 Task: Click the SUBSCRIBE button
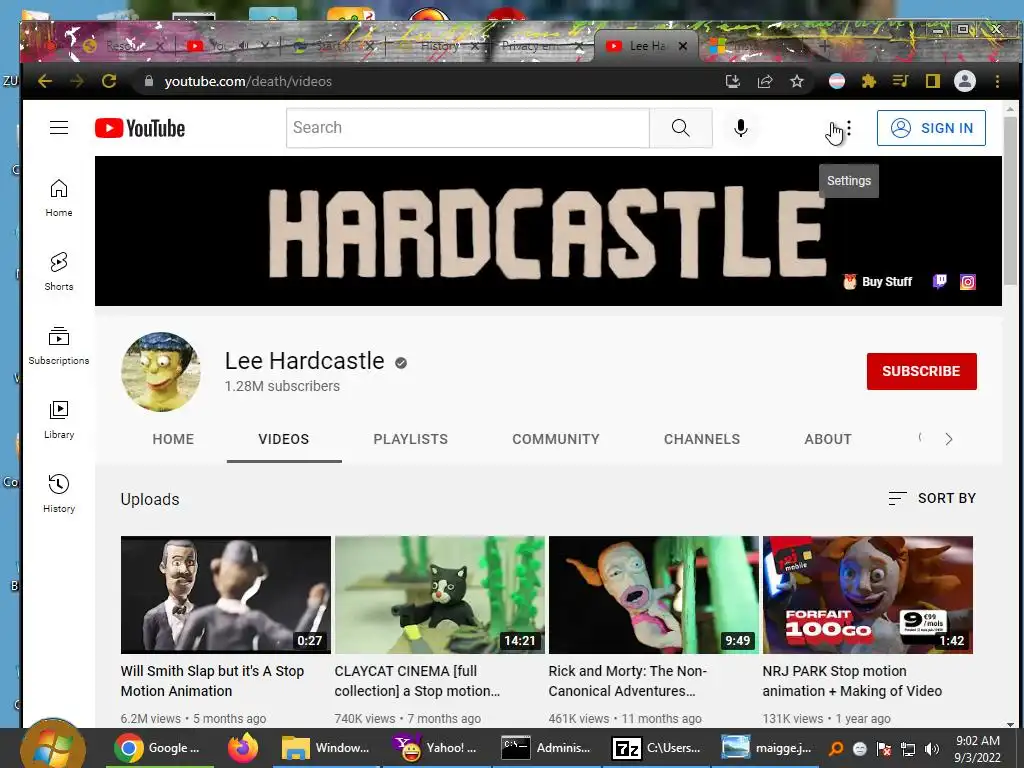(921, 371)
